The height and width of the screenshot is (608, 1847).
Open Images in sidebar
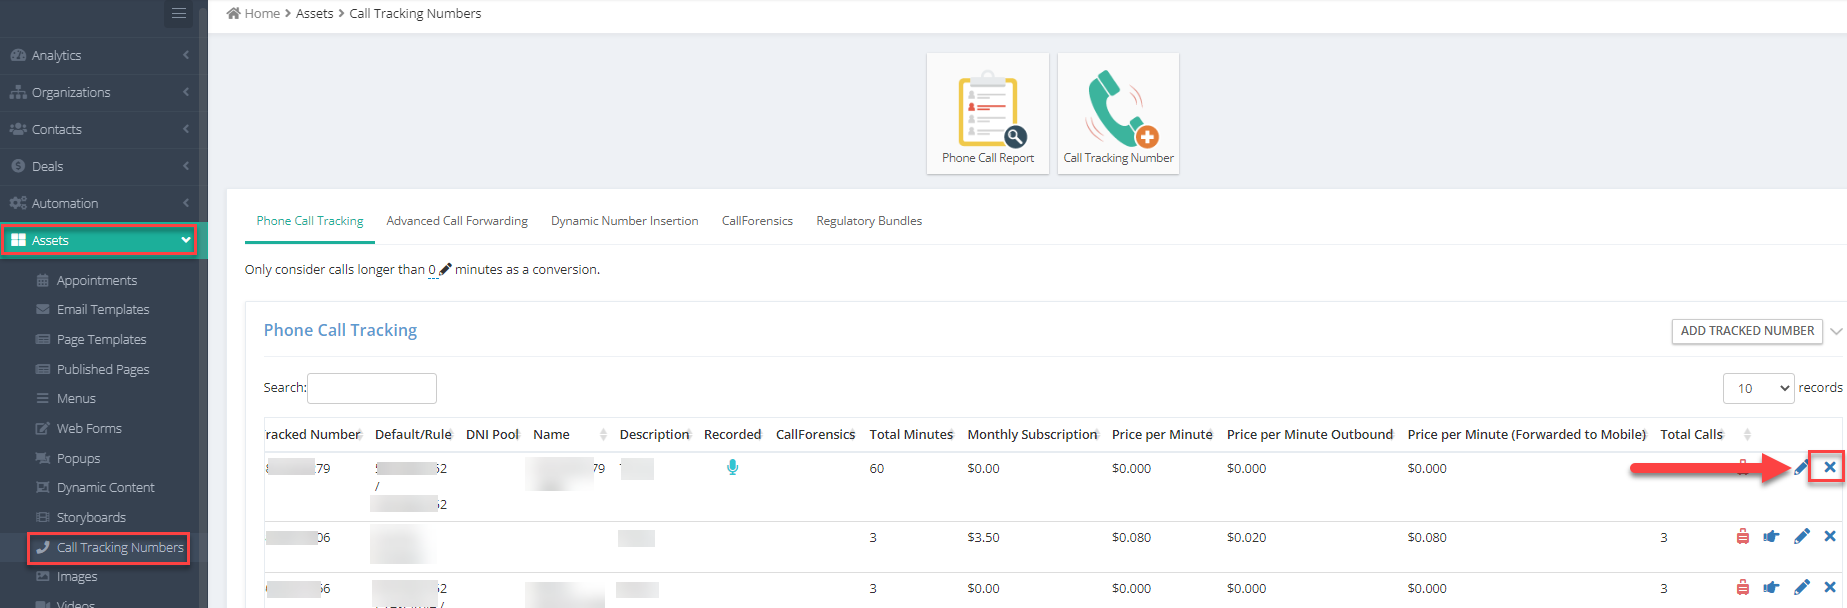tap(77, 577)
